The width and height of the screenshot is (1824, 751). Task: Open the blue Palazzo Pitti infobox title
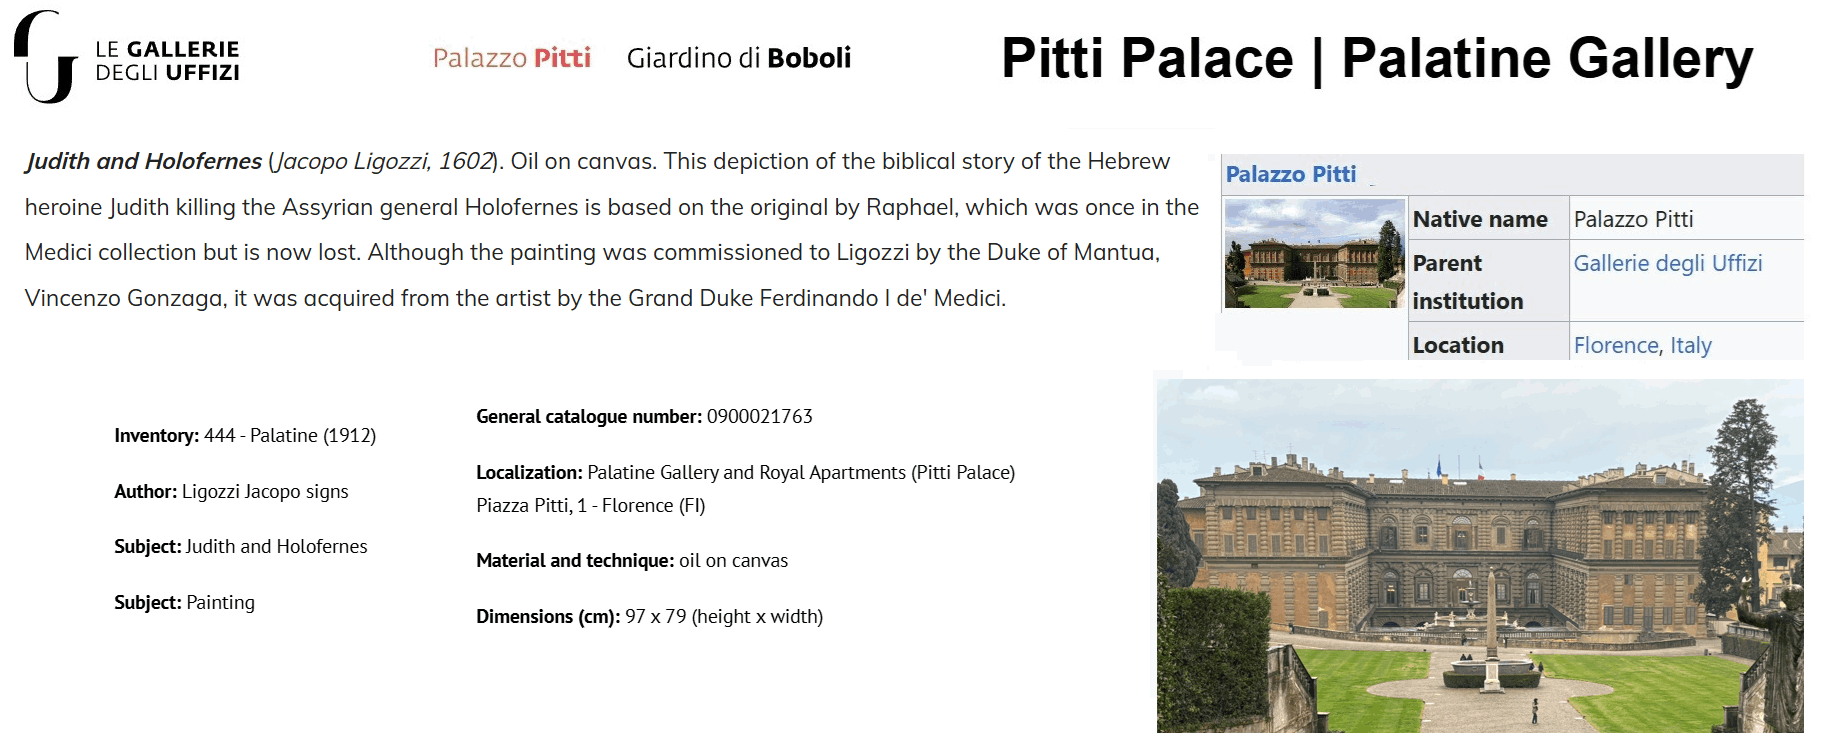click(1290, 174)
